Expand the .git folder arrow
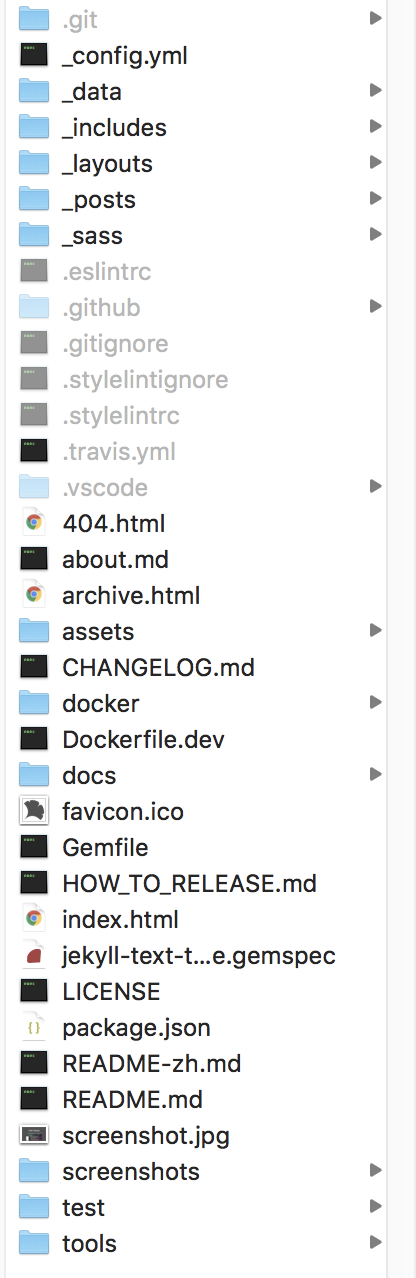This screenshot has width=416, height=1278. point(375,18)
